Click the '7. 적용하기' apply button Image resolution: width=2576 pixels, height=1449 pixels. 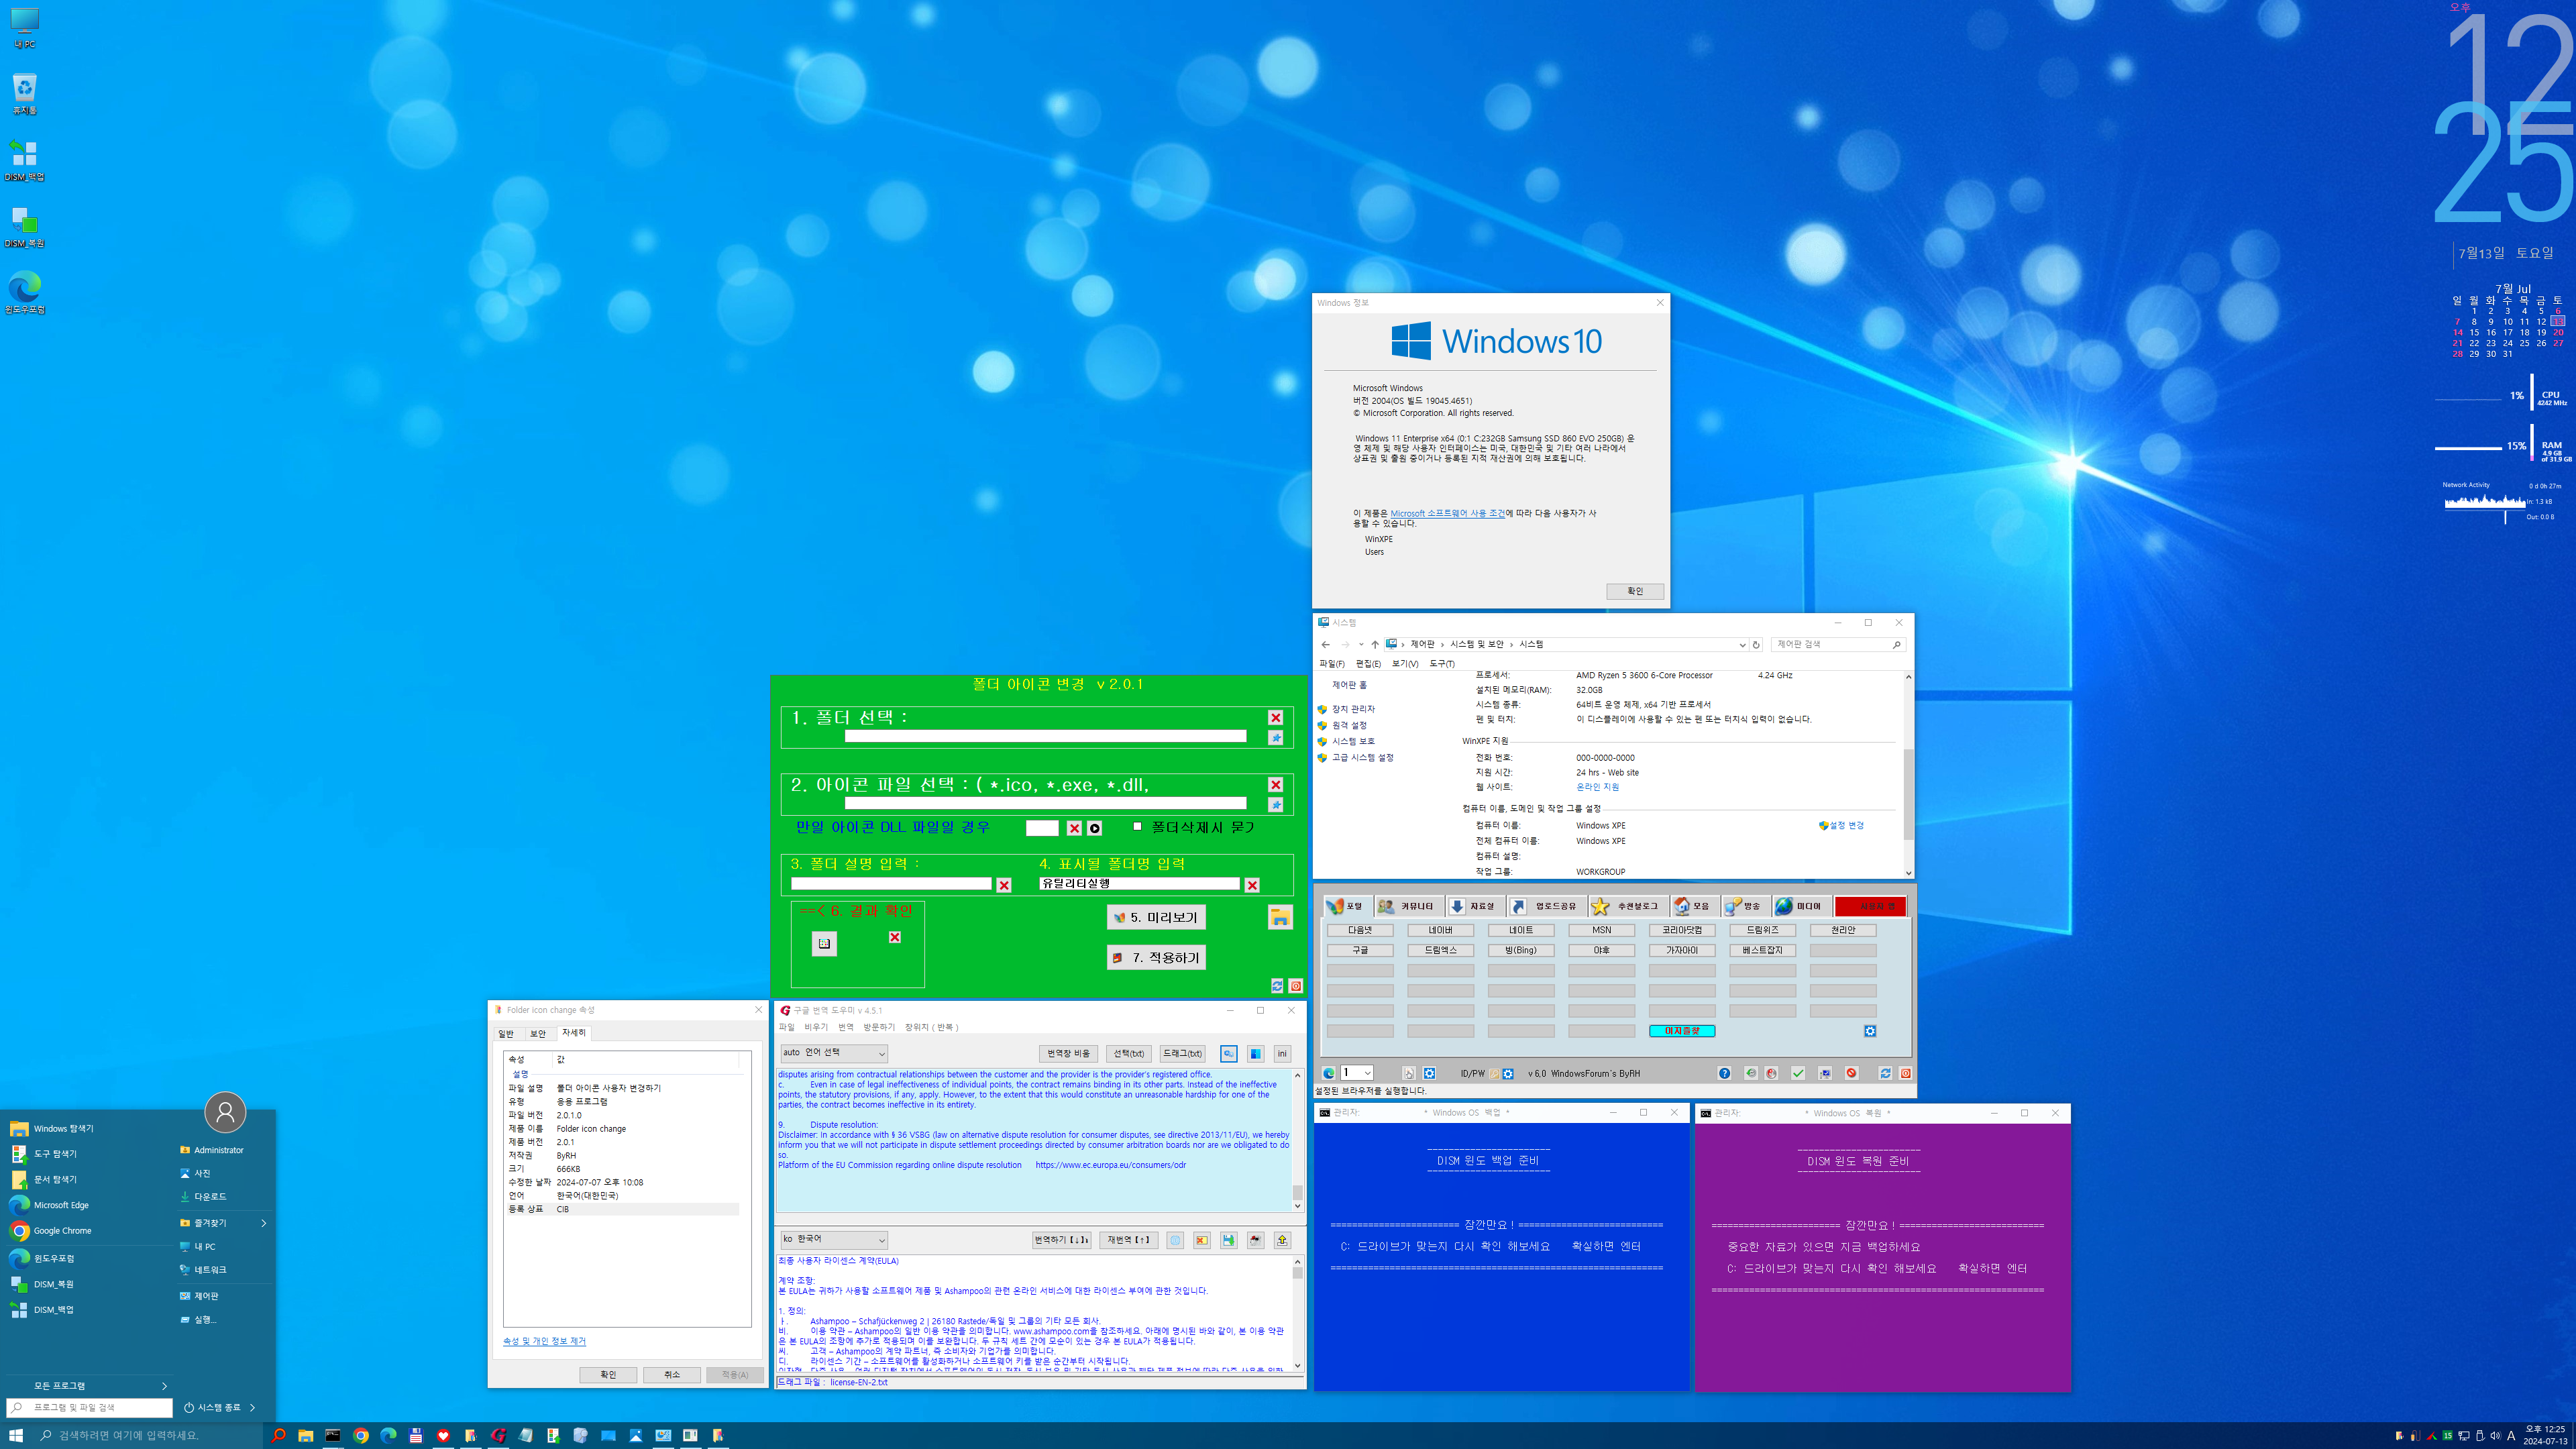[x=1156, y=957]
